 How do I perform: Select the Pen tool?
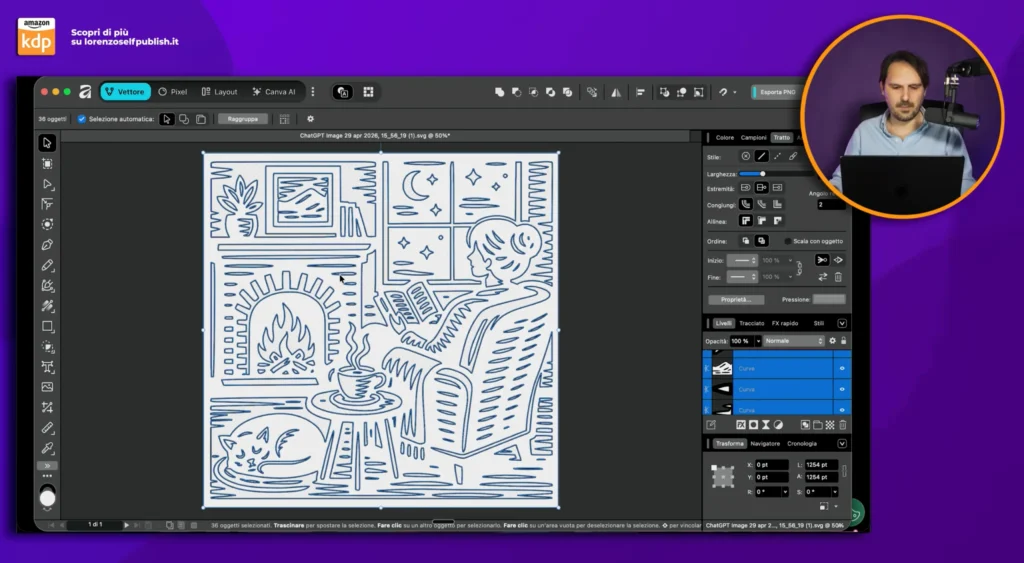47,245
